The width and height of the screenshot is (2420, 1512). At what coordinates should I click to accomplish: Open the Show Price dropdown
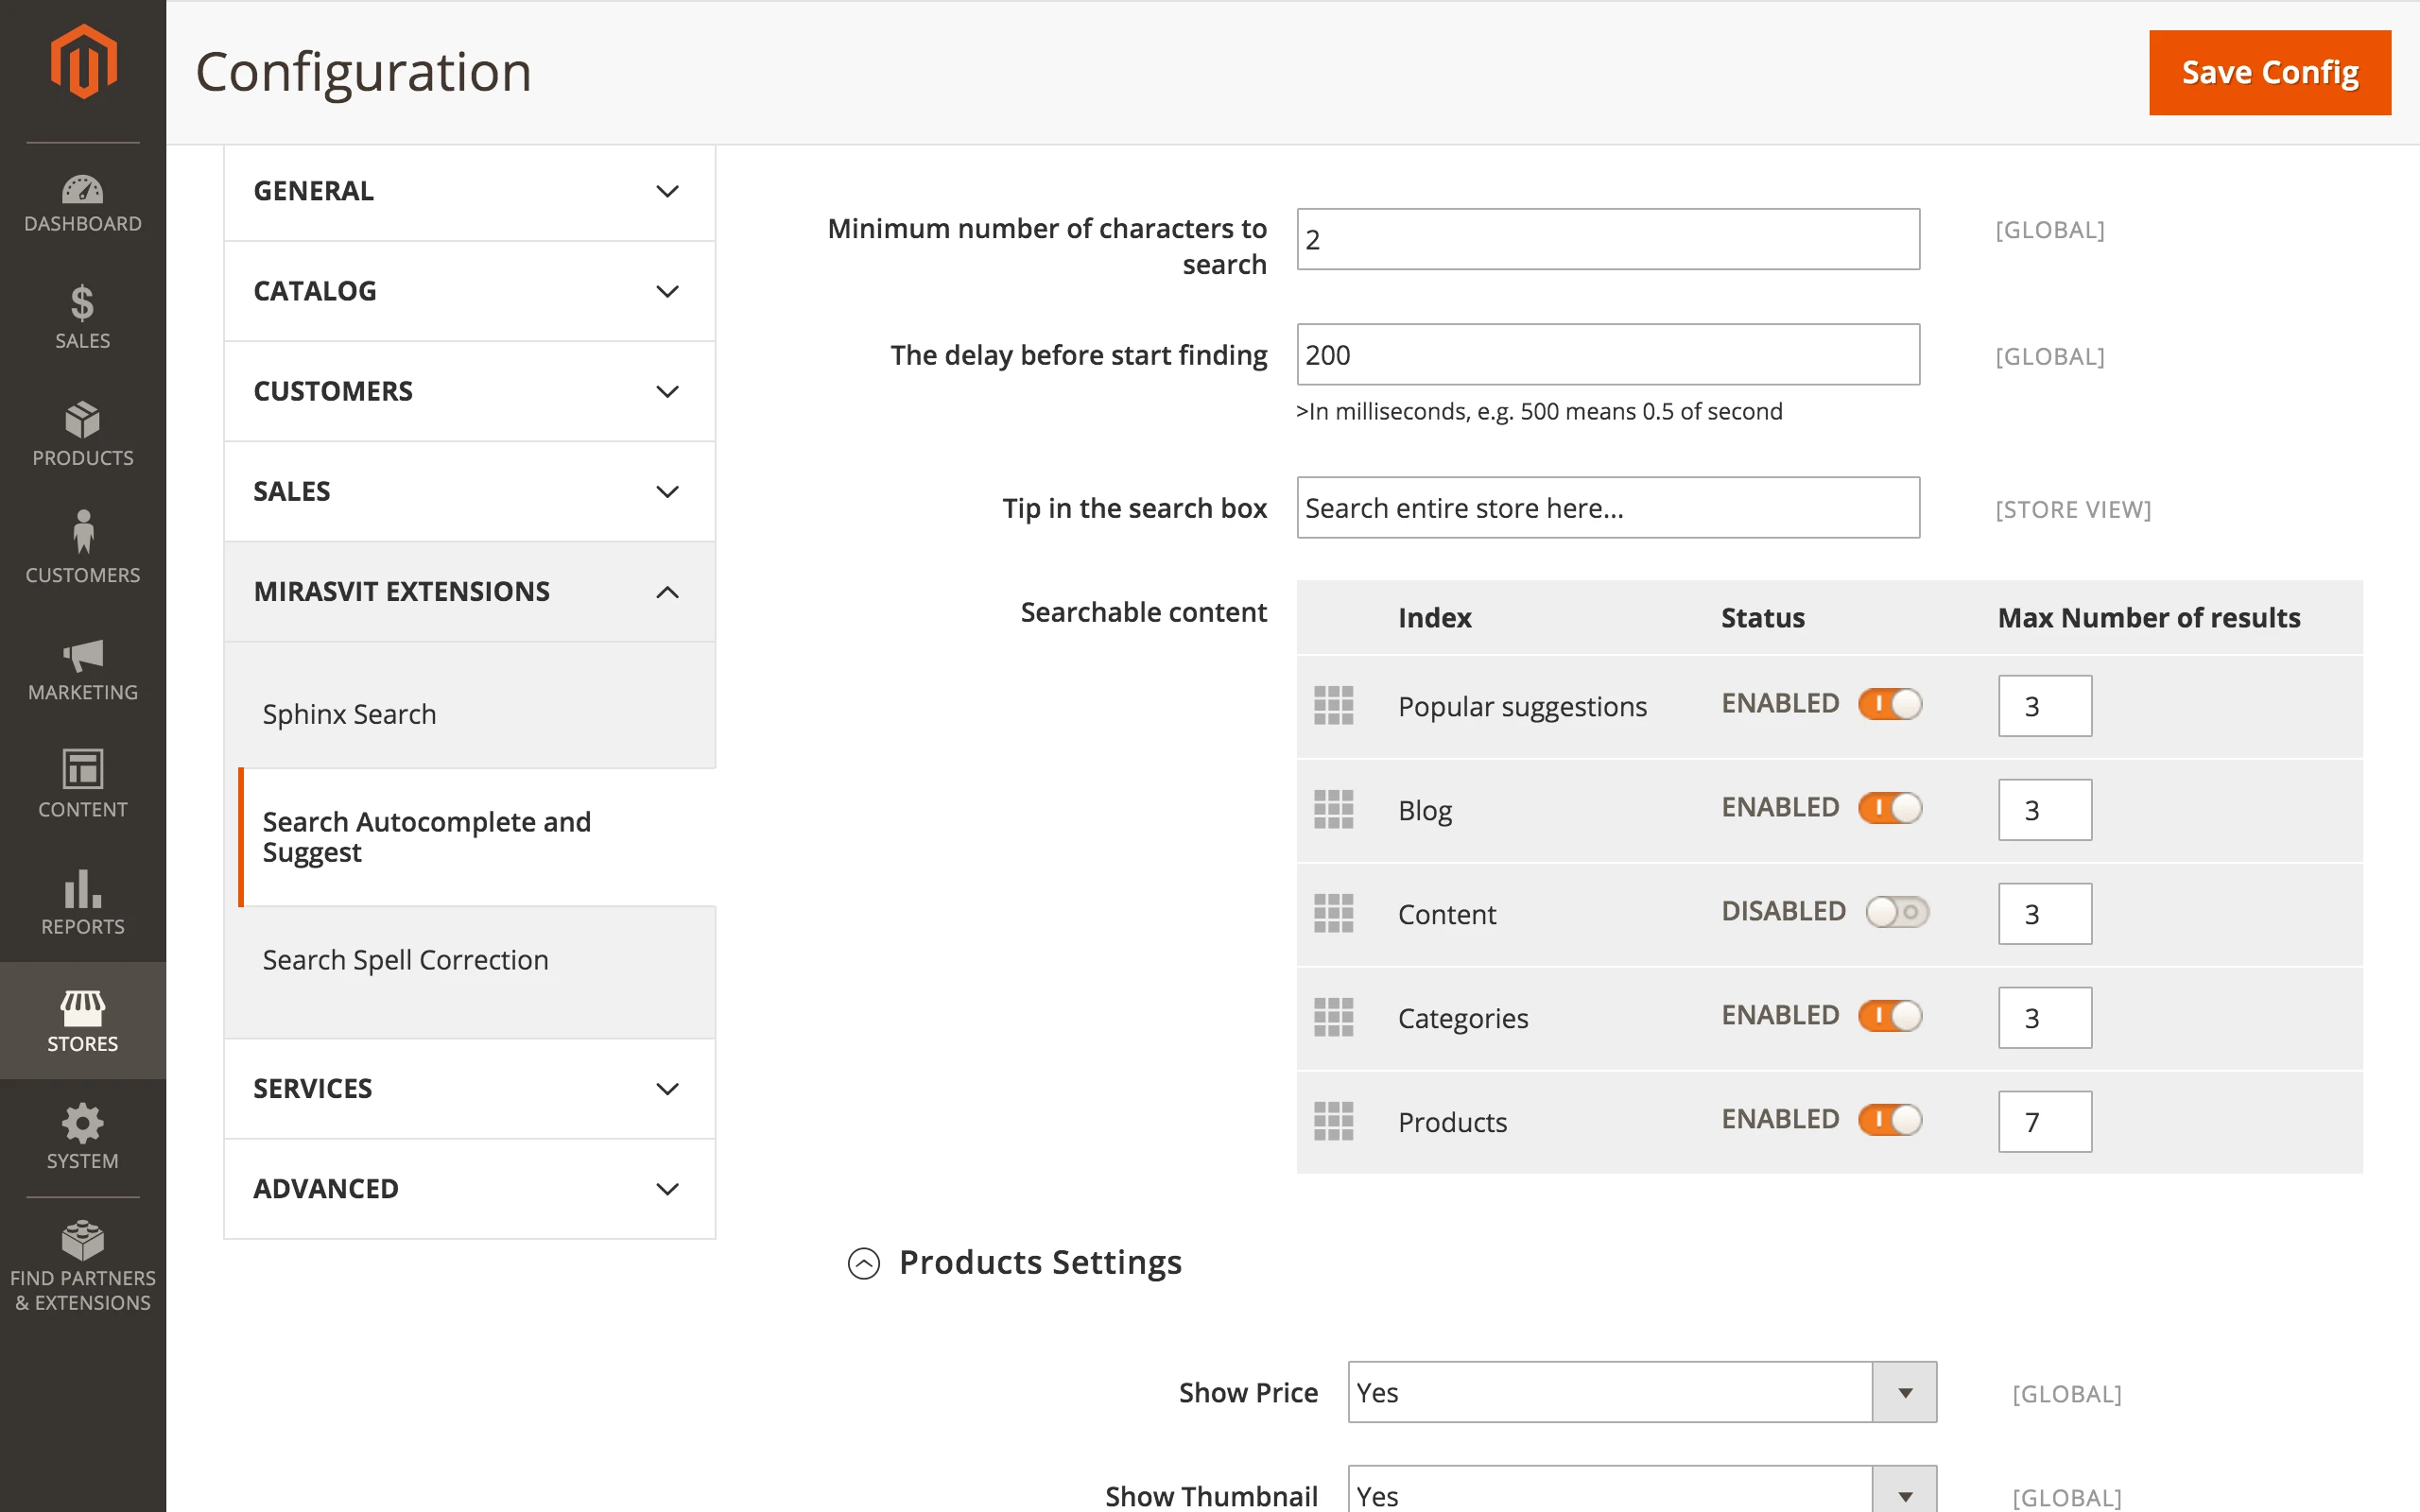coord(1641,1392)
